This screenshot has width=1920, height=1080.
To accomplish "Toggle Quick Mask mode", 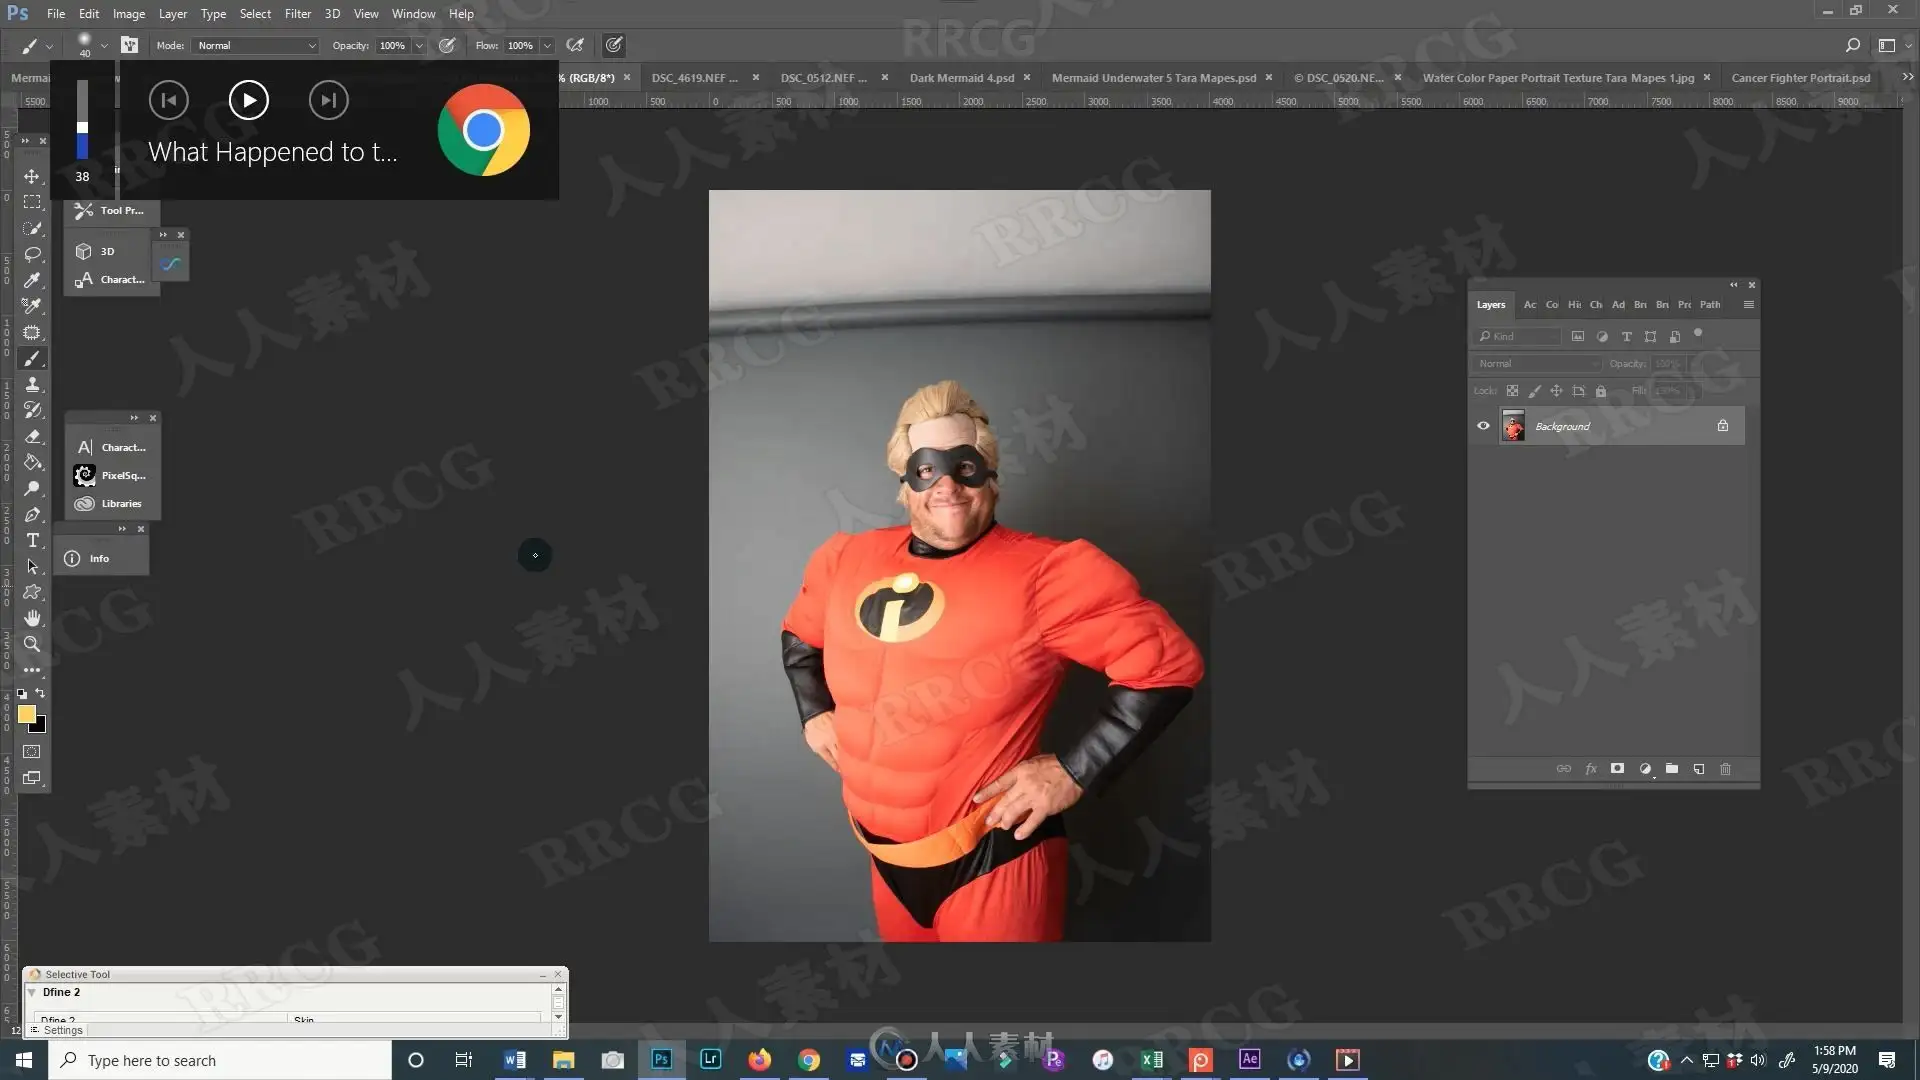I will [x=32, y=751].
